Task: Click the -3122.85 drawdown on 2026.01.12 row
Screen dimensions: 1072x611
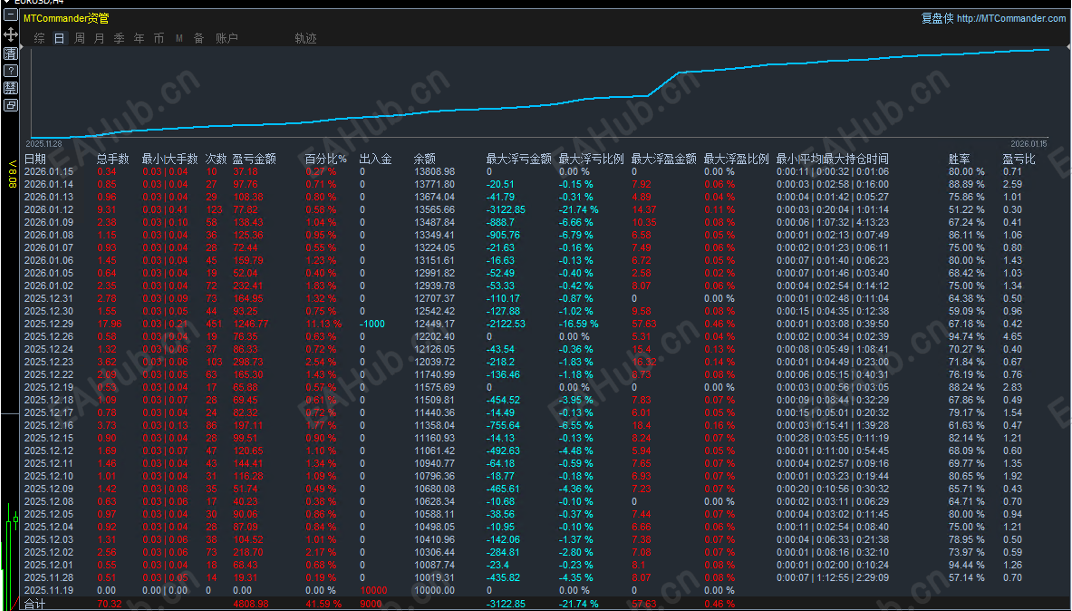Action: [506, 210]
